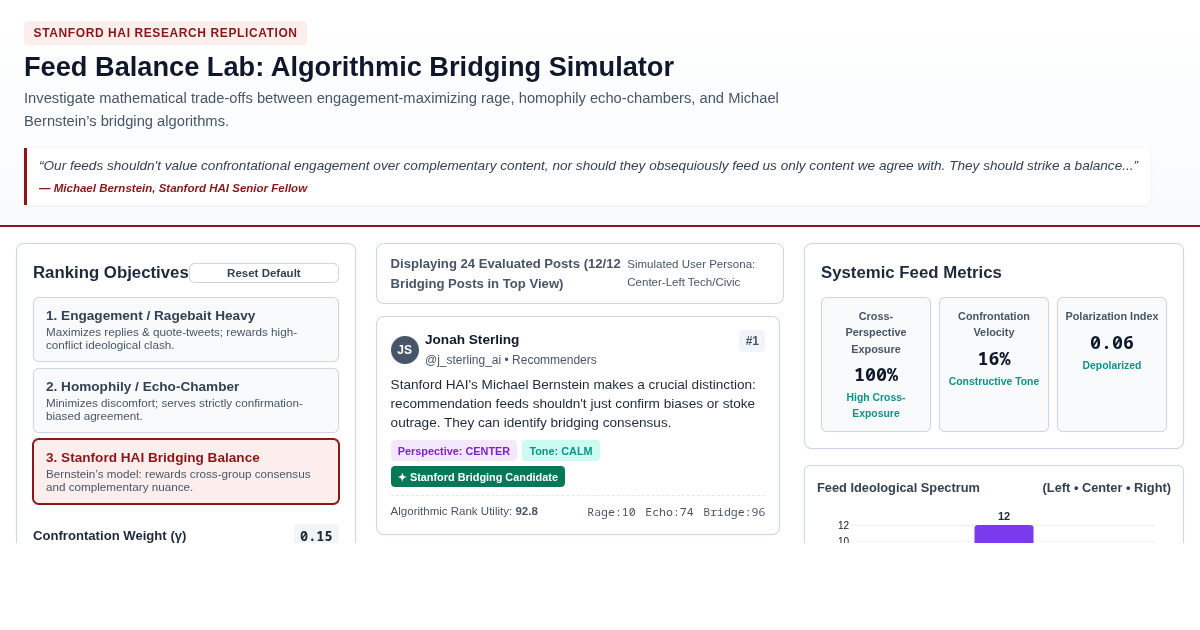Click the Tone: CALM tag
The width and height of the screenshot is (1200, 630).
[x=561, y=451]
